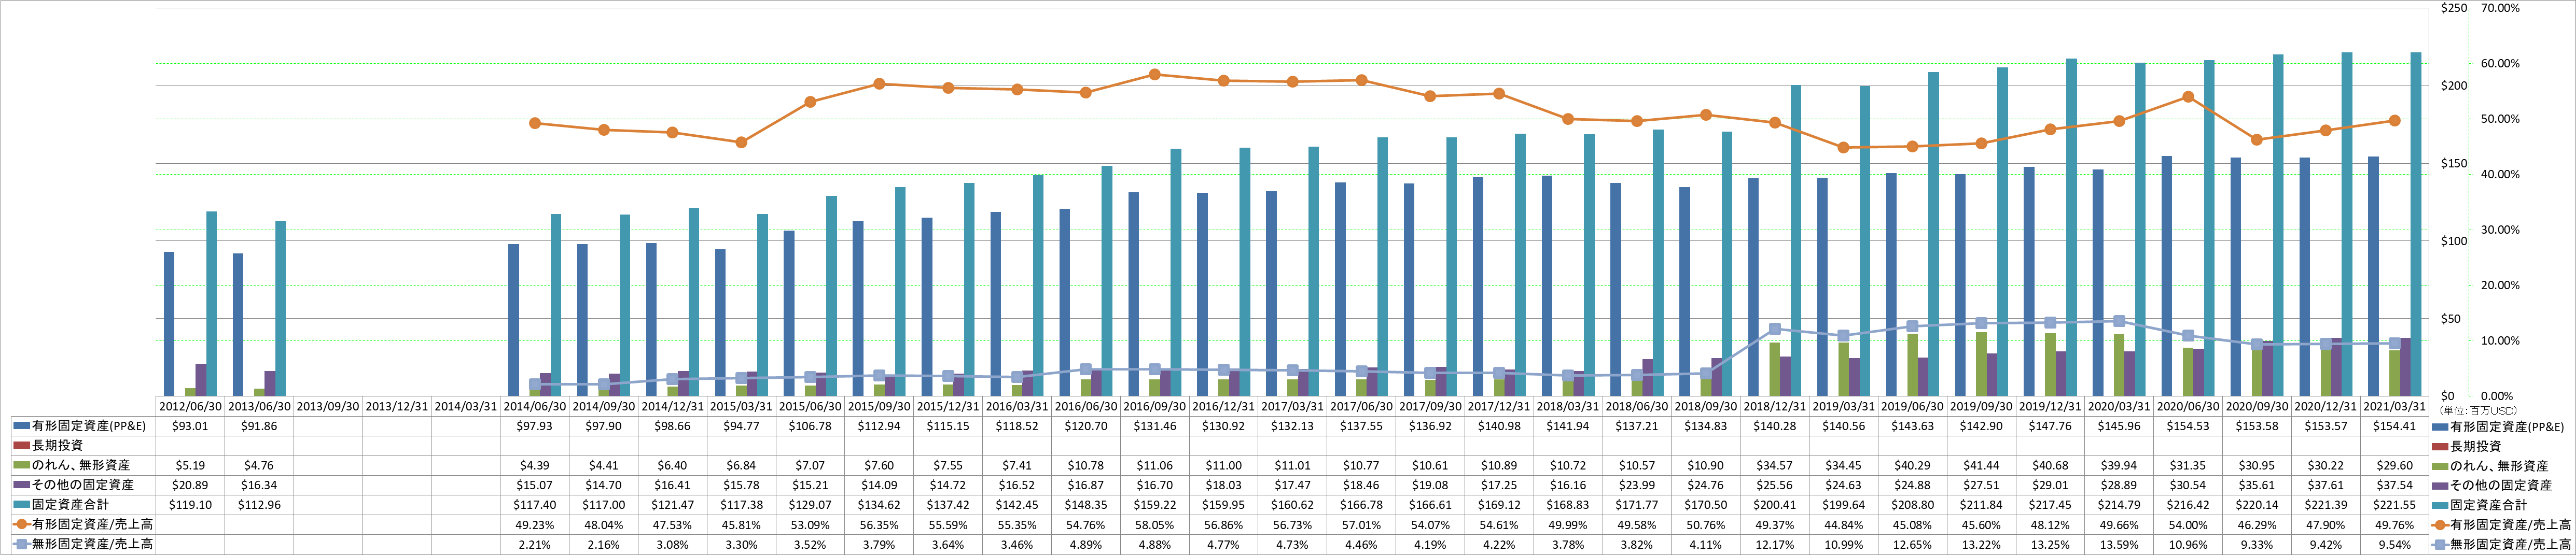The height and width of the screenshot is (555, 2576).
Task: Select the $250 axis label
Action: pos(2454,8)
